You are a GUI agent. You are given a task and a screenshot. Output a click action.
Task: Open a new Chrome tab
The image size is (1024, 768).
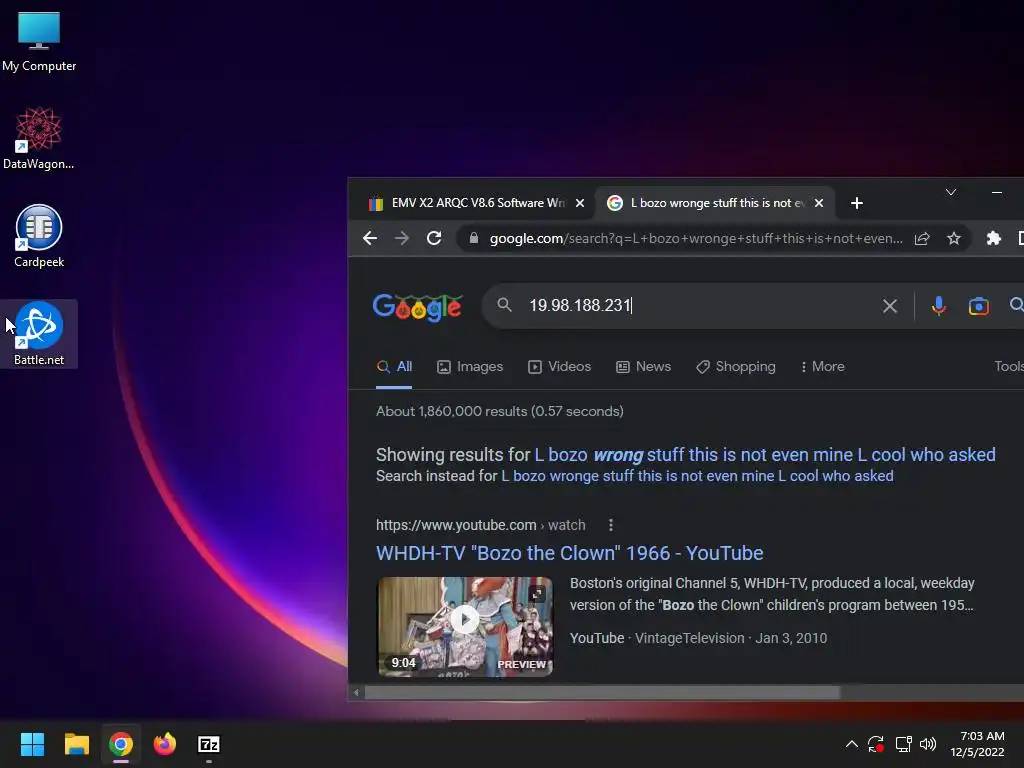pyautogui.click(x=857, y=203)
